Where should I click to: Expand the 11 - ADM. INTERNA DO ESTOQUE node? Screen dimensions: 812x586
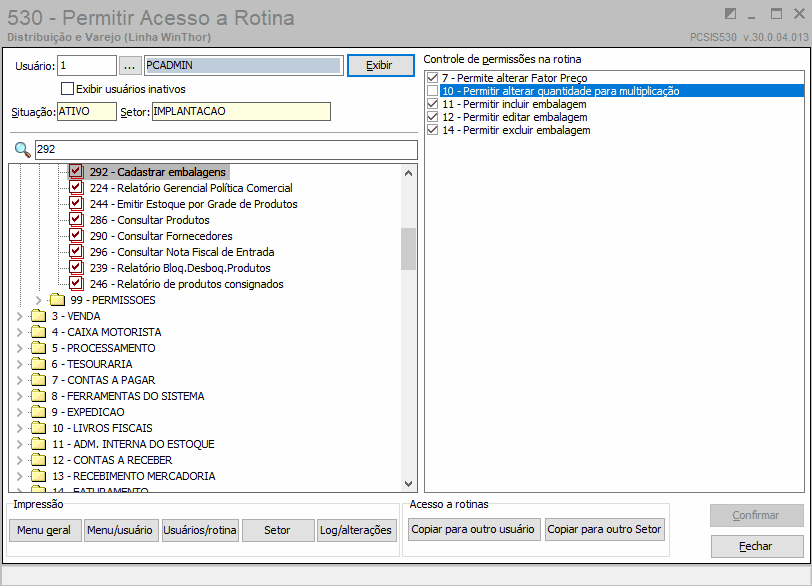coord(20,445)
